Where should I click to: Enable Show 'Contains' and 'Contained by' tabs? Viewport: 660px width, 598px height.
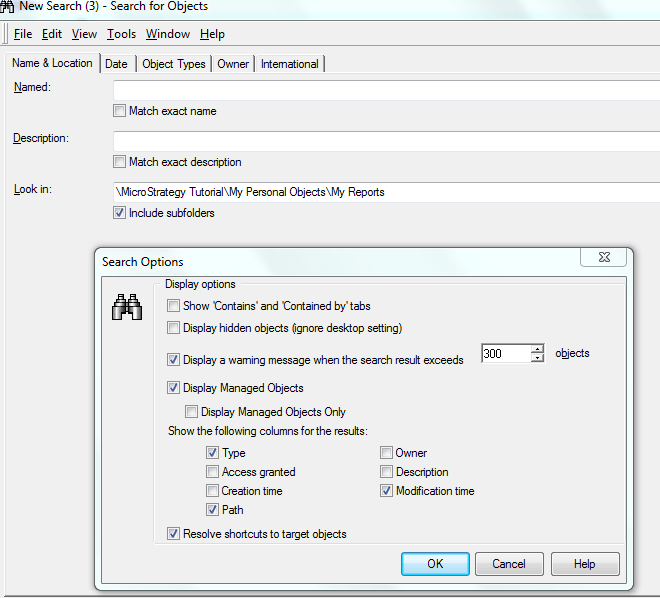click(x=173, y=306)
